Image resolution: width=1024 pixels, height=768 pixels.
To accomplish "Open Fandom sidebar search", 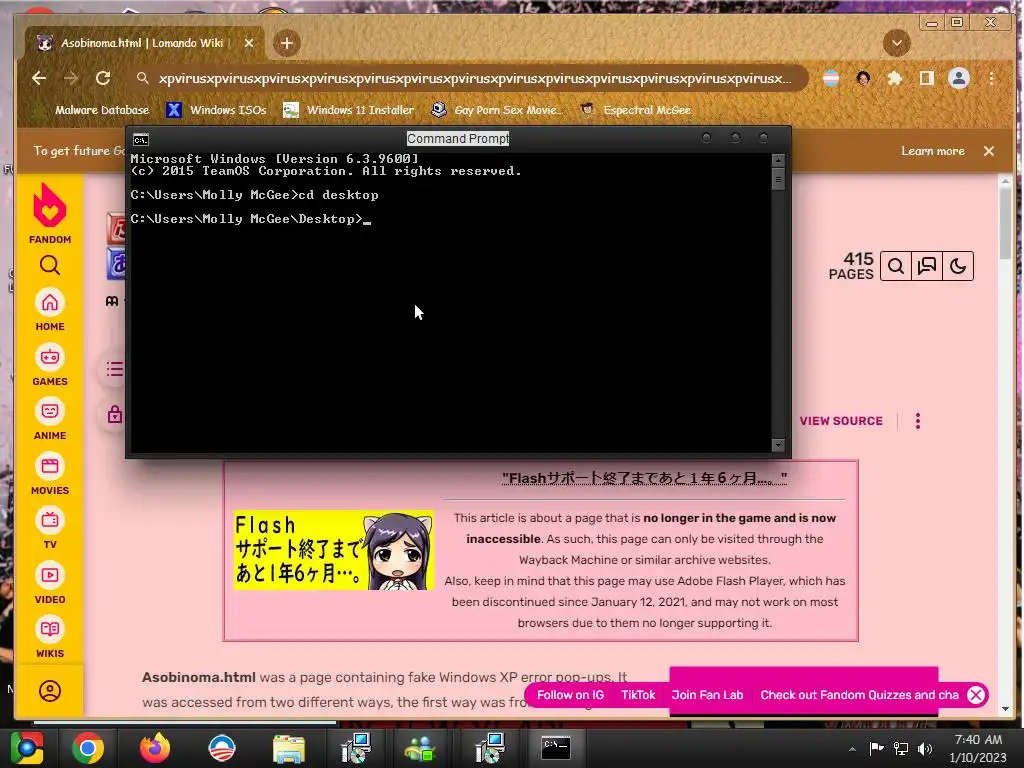I will (50, 265).
